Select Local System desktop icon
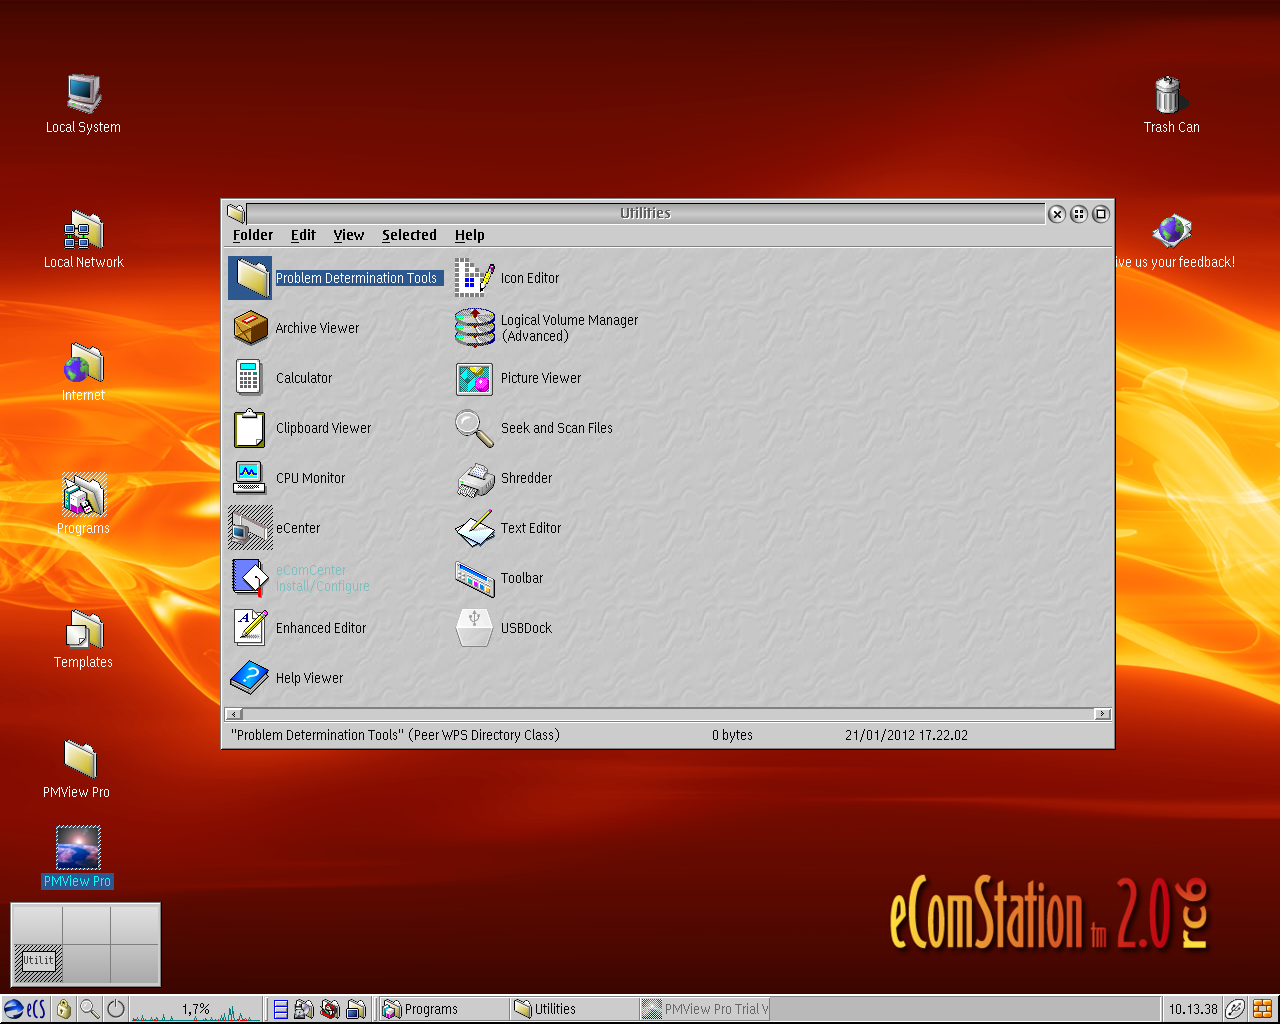Image resolution: width=1280 pixels, height=1024 pixels. pyautogui.click(x=84, y=93)
